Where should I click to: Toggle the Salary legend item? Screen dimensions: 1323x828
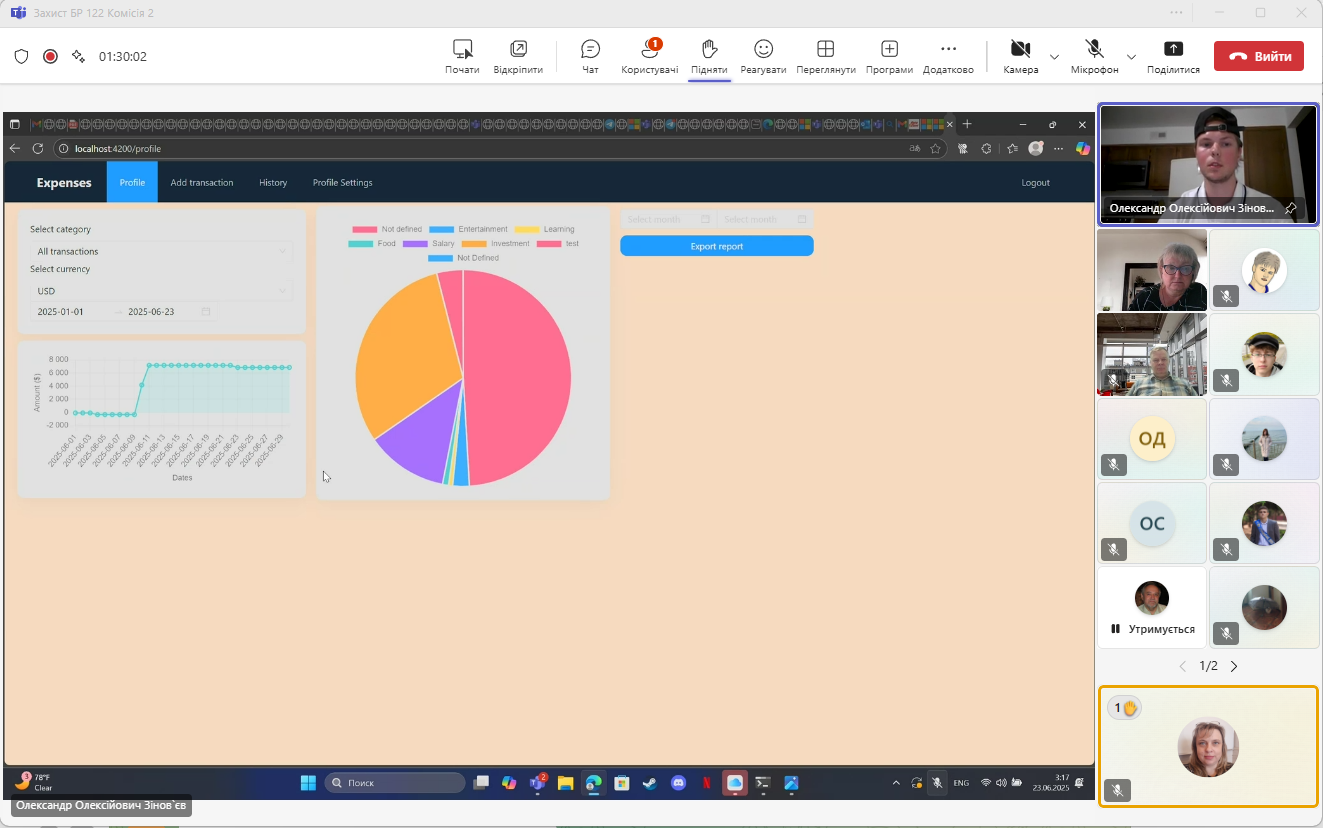[429, 243]
